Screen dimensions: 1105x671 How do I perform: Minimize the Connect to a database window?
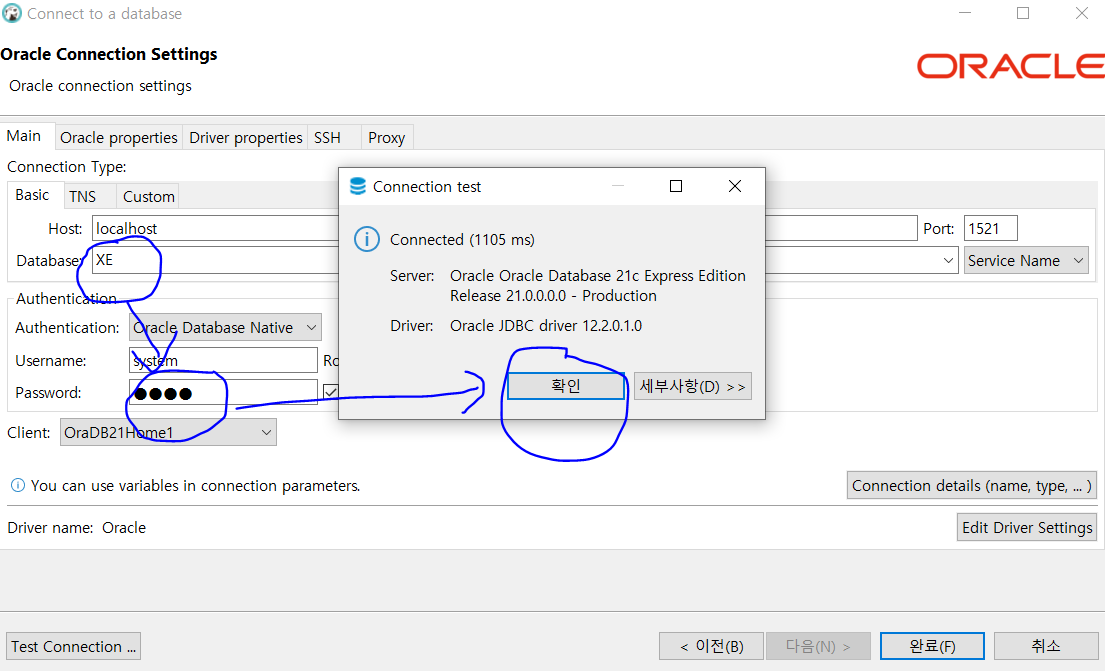[x=965, y=13]
